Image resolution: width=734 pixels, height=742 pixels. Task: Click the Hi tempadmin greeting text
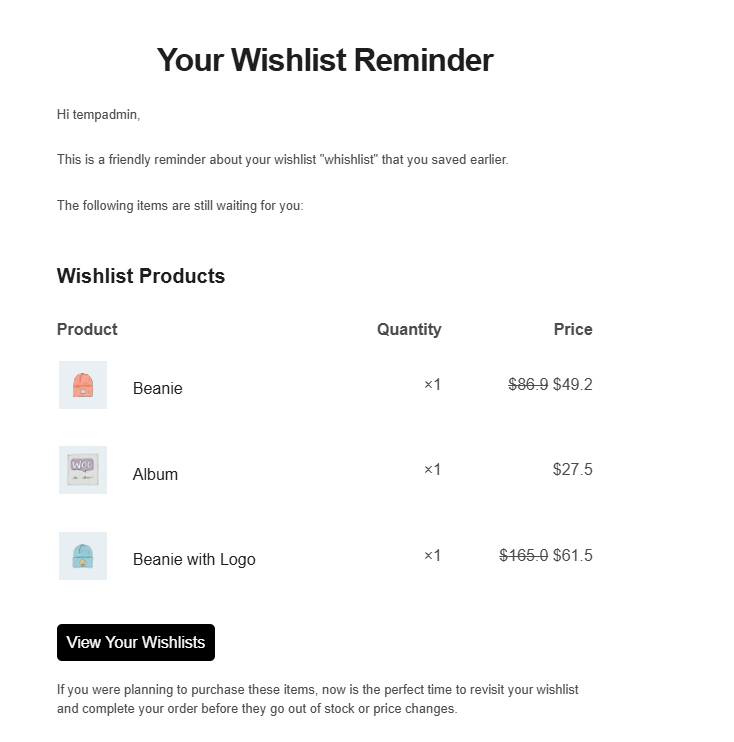pyautogui.click(x=98, y=115)
